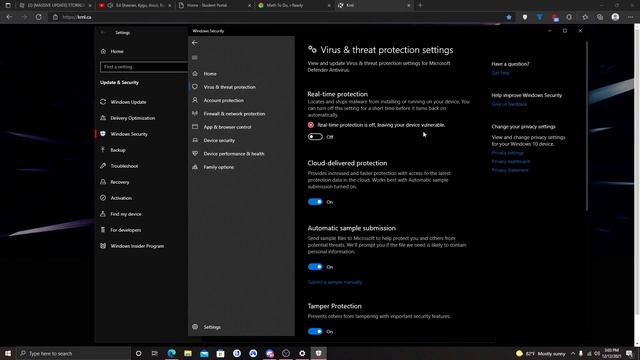Open Privacy Statement link

[x=510, y=170]
